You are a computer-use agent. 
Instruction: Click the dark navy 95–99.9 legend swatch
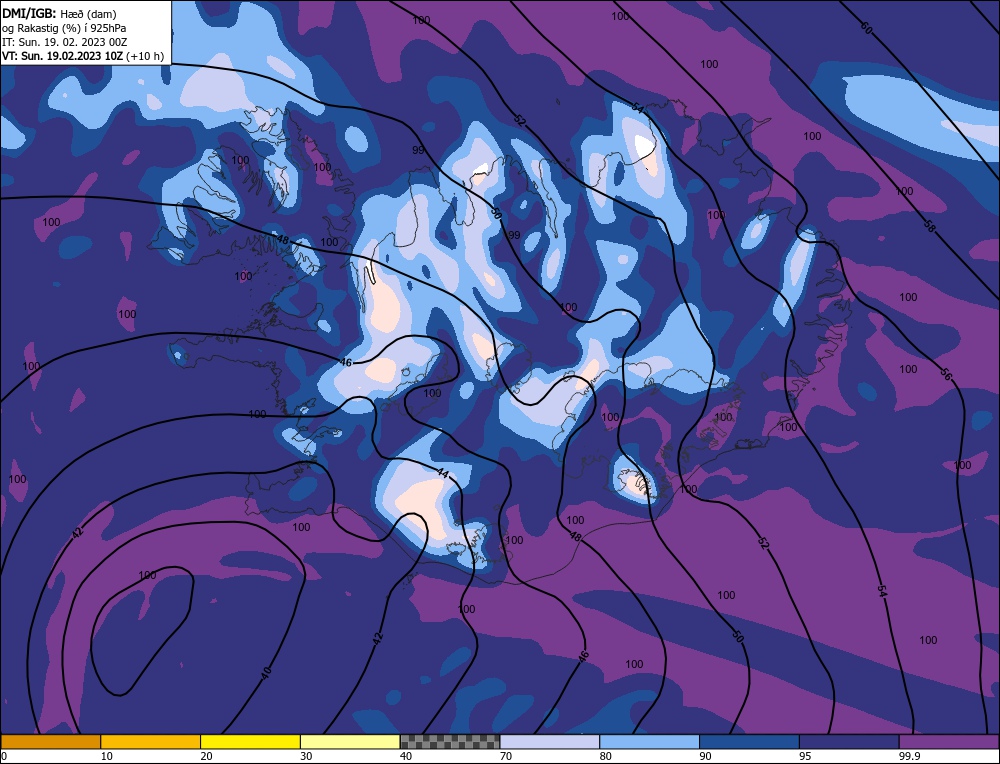[849, 741]
